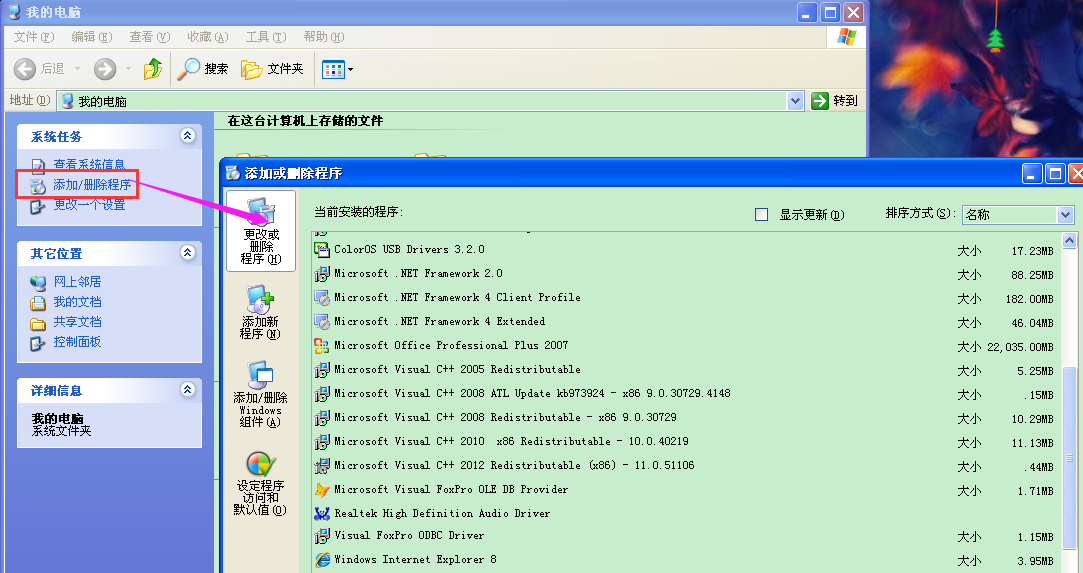
Task: Click the program list scroll up arrow
Action: [1069, 240]
